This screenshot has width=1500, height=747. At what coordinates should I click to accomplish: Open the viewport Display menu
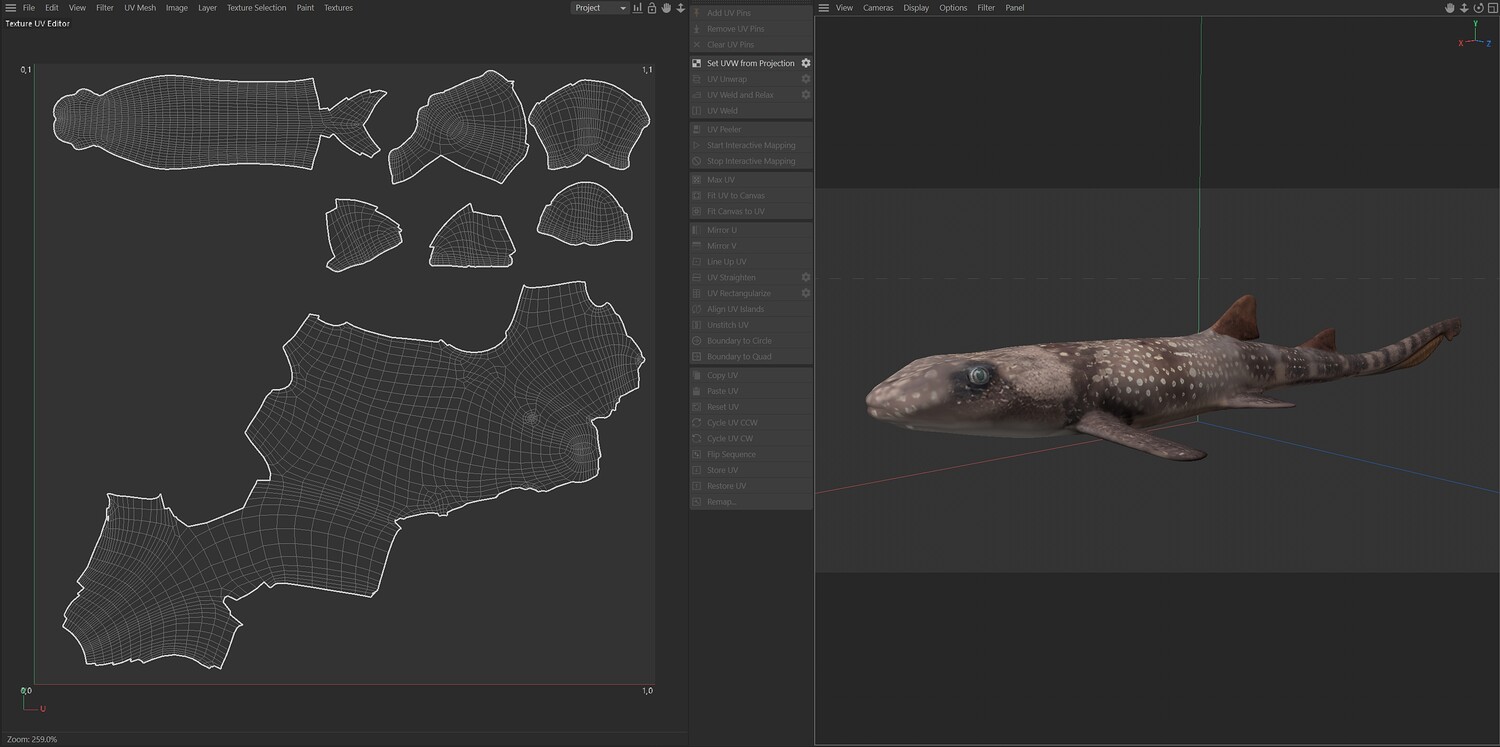coord(916,8)
